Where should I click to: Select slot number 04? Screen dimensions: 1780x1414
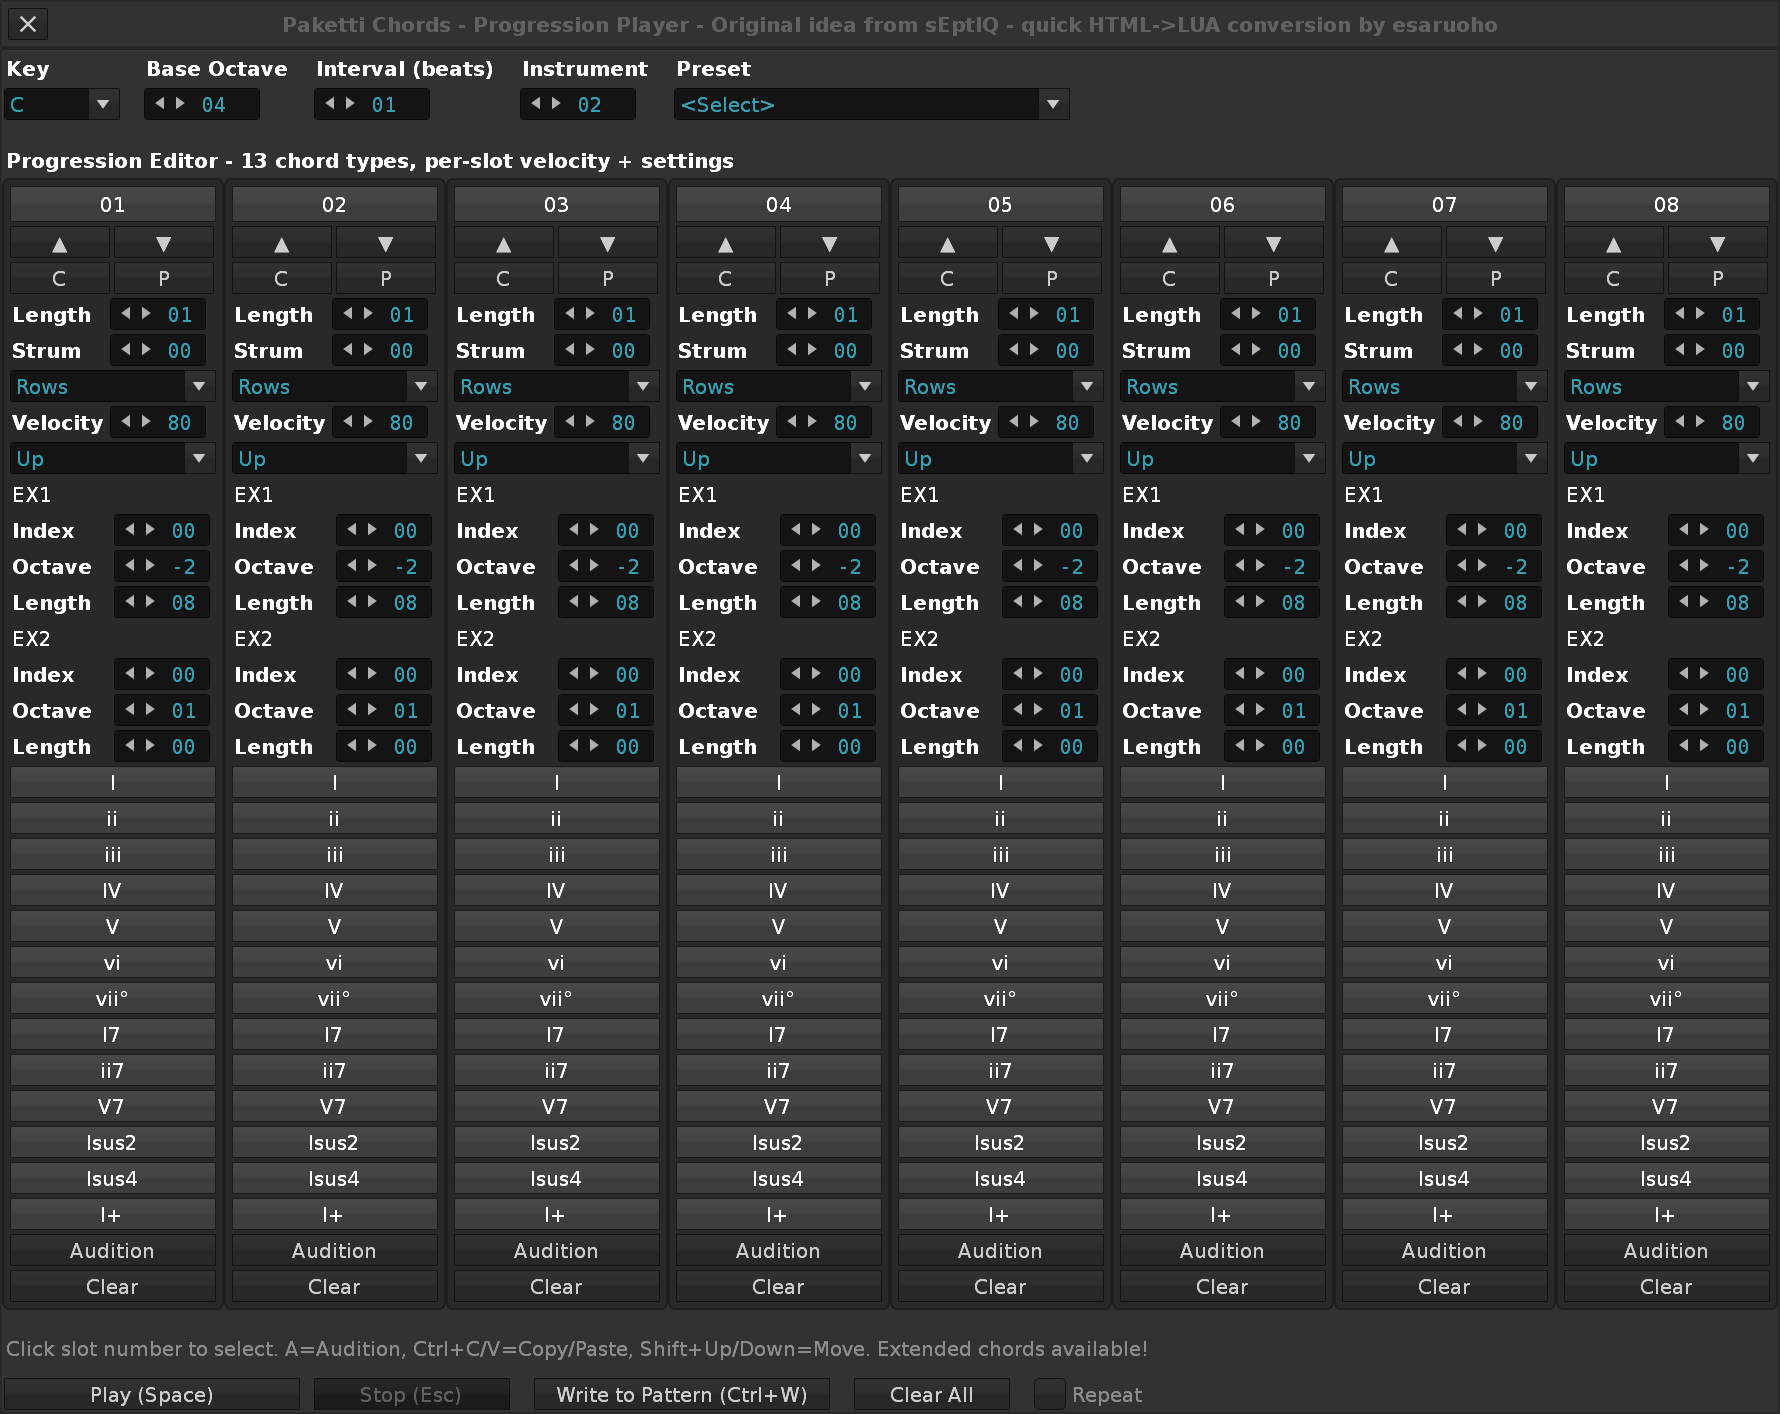coord(778,204)
